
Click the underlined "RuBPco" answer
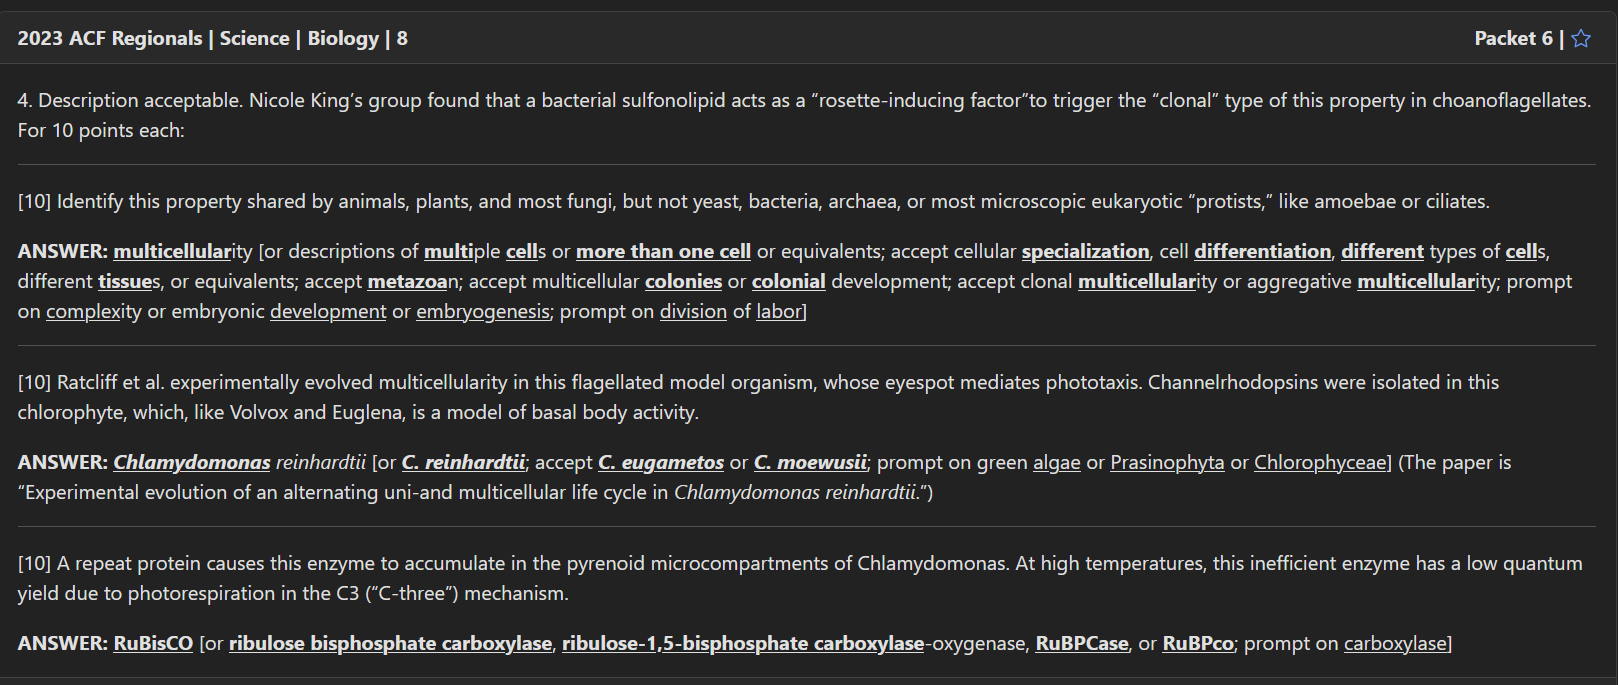(x=1198, y=644)
